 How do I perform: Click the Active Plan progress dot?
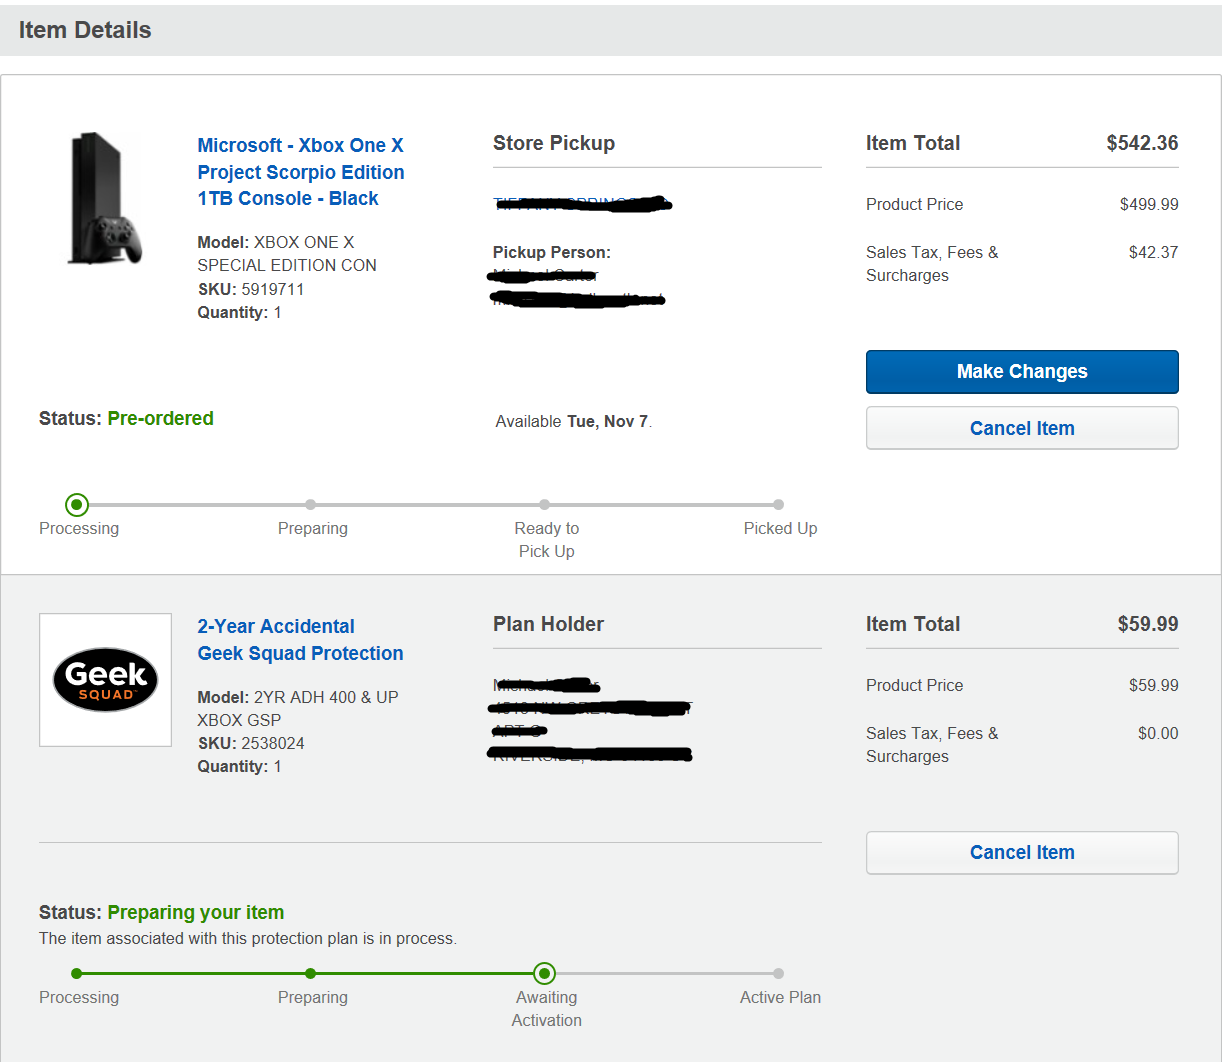778,973
